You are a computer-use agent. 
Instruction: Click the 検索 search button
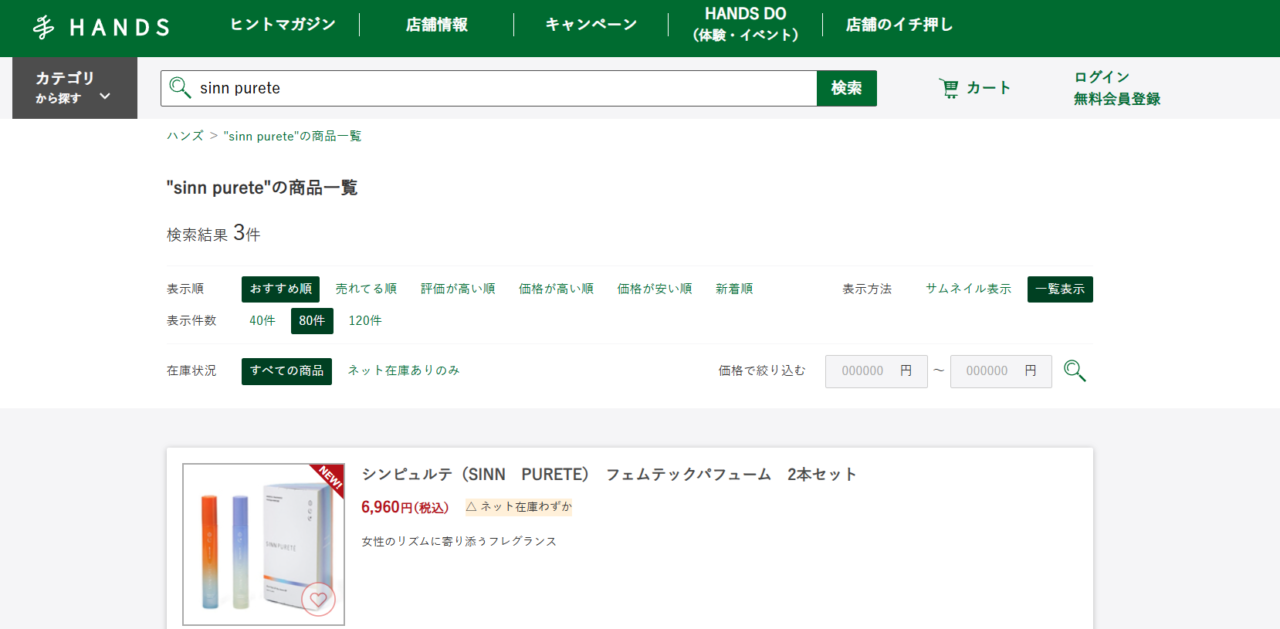pyautogui.click(x=847, y=88)
